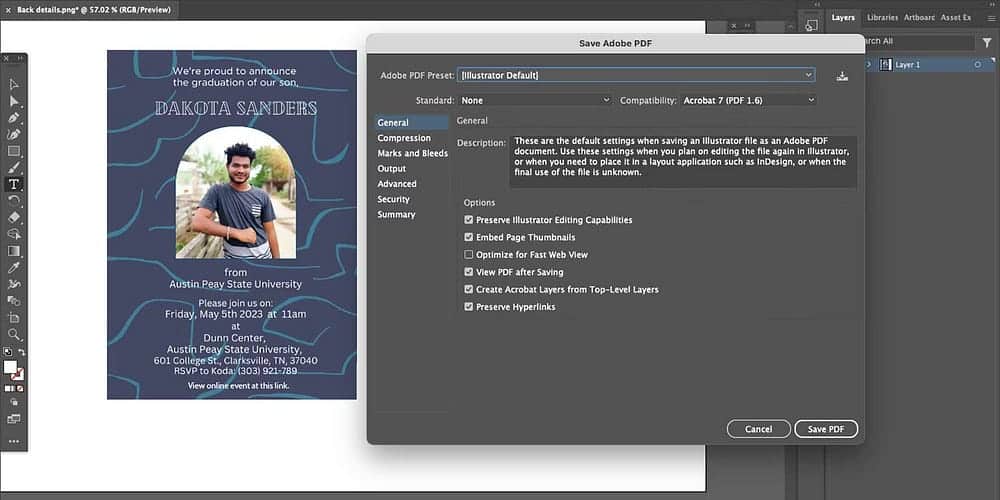The image size is (1000, 500).
Task: Open the Libraries panel tab
Action: (x=882, y=17)
